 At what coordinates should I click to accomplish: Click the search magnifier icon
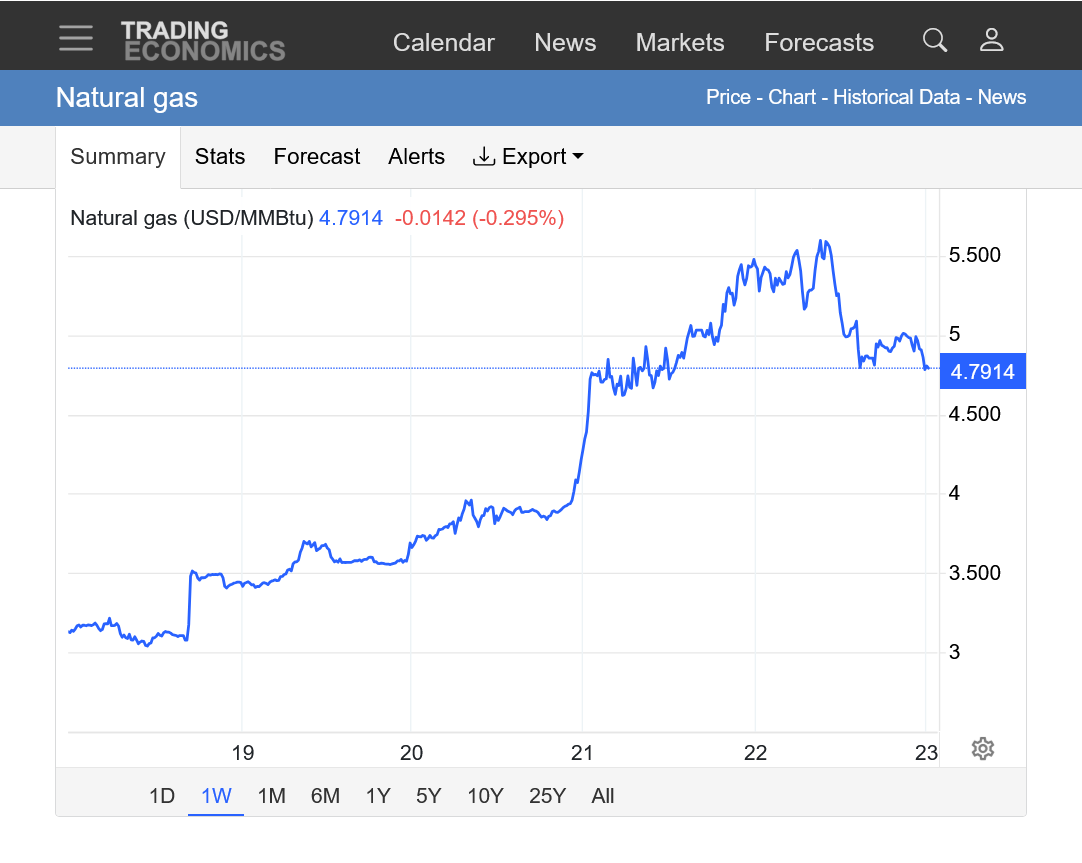click(934, 41)
